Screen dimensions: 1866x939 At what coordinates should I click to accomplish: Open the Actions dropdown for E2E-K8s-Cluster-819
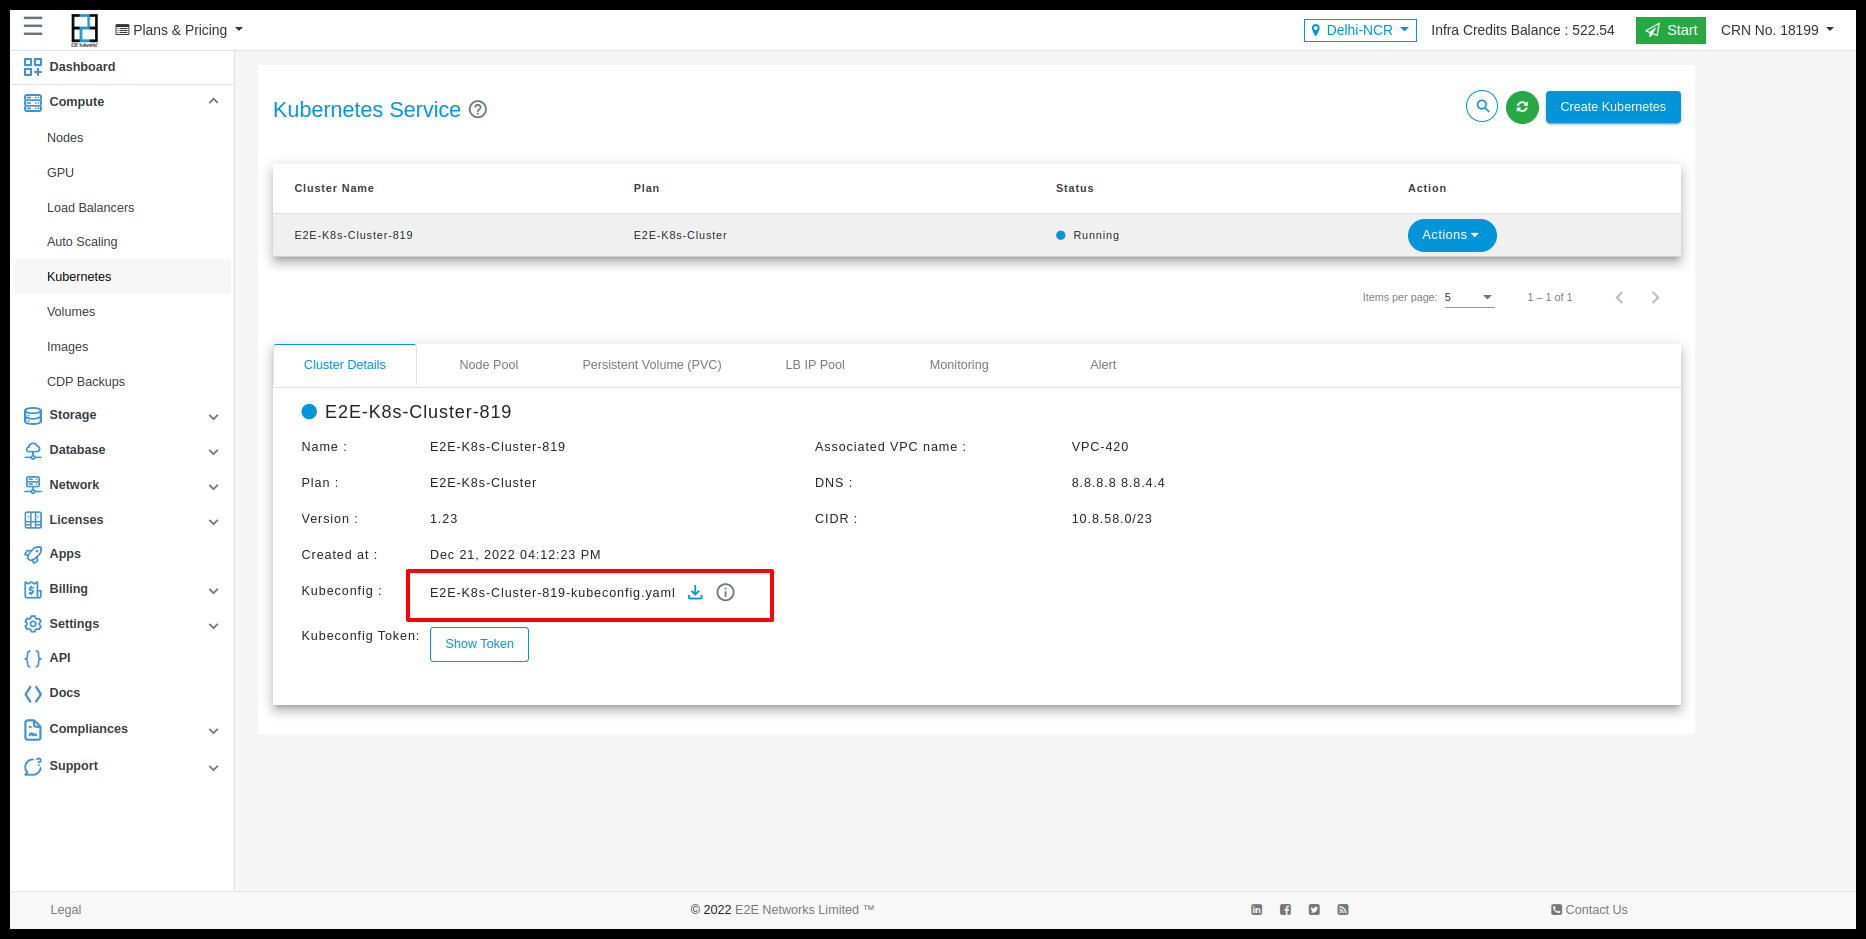(1452, 235)
